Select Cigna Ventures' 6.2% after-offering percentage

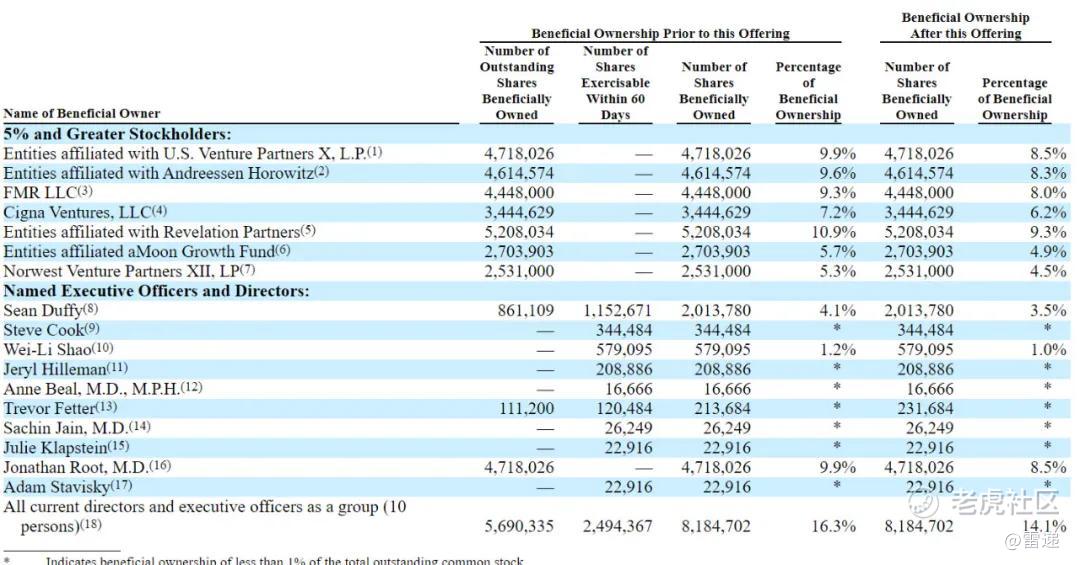1048,213
